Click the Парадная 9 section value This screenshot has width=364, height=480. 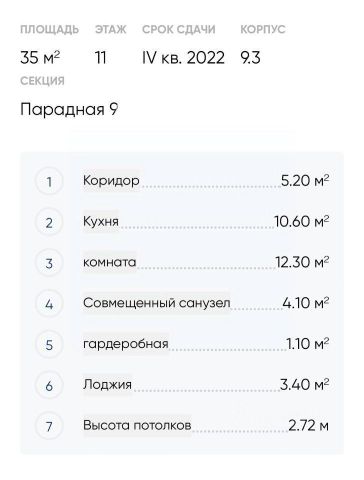[x=69, y=109]
